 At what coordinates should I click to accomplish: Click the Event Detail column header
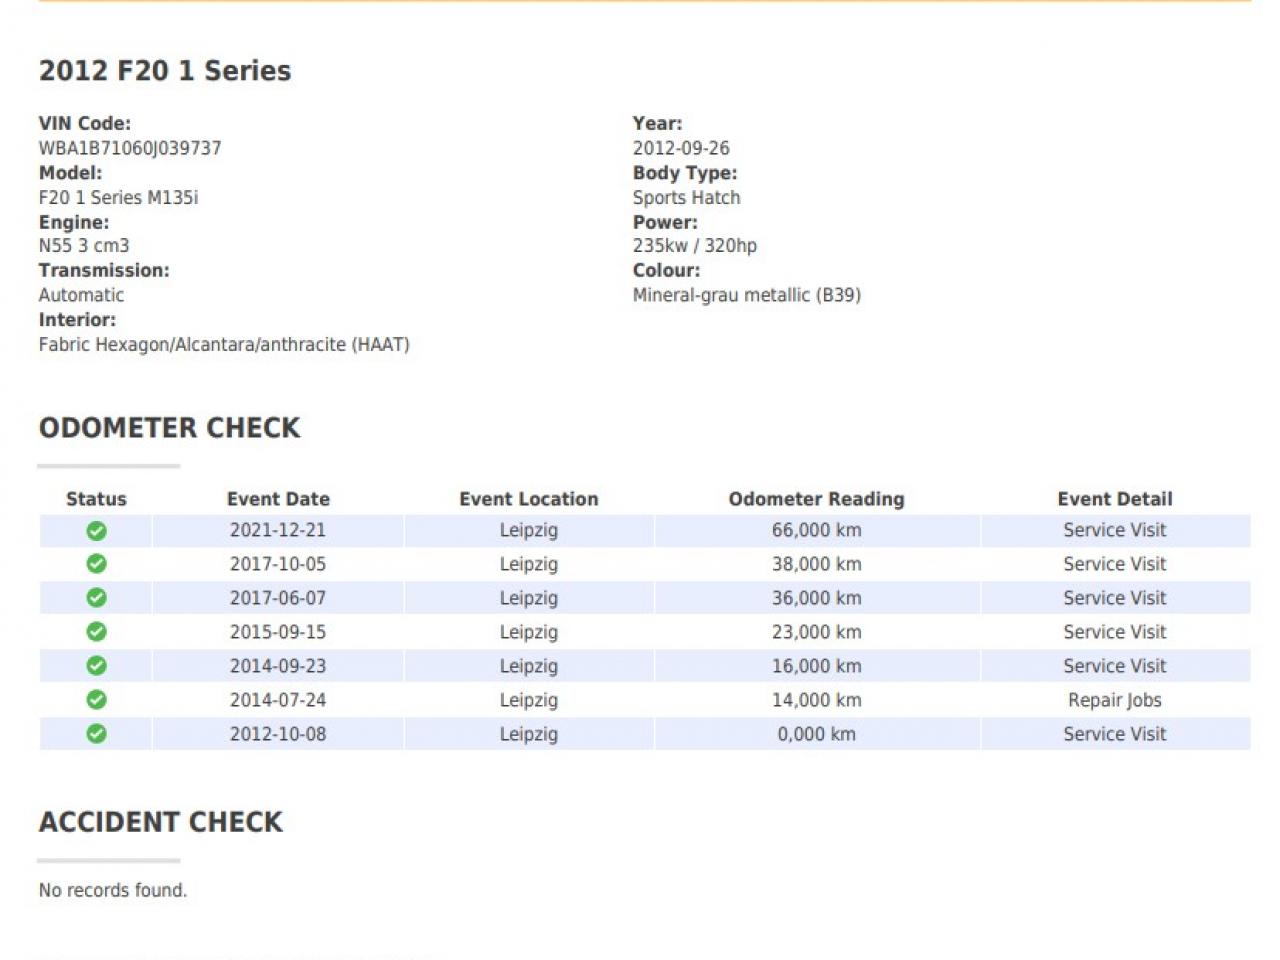coord(1114,499)
